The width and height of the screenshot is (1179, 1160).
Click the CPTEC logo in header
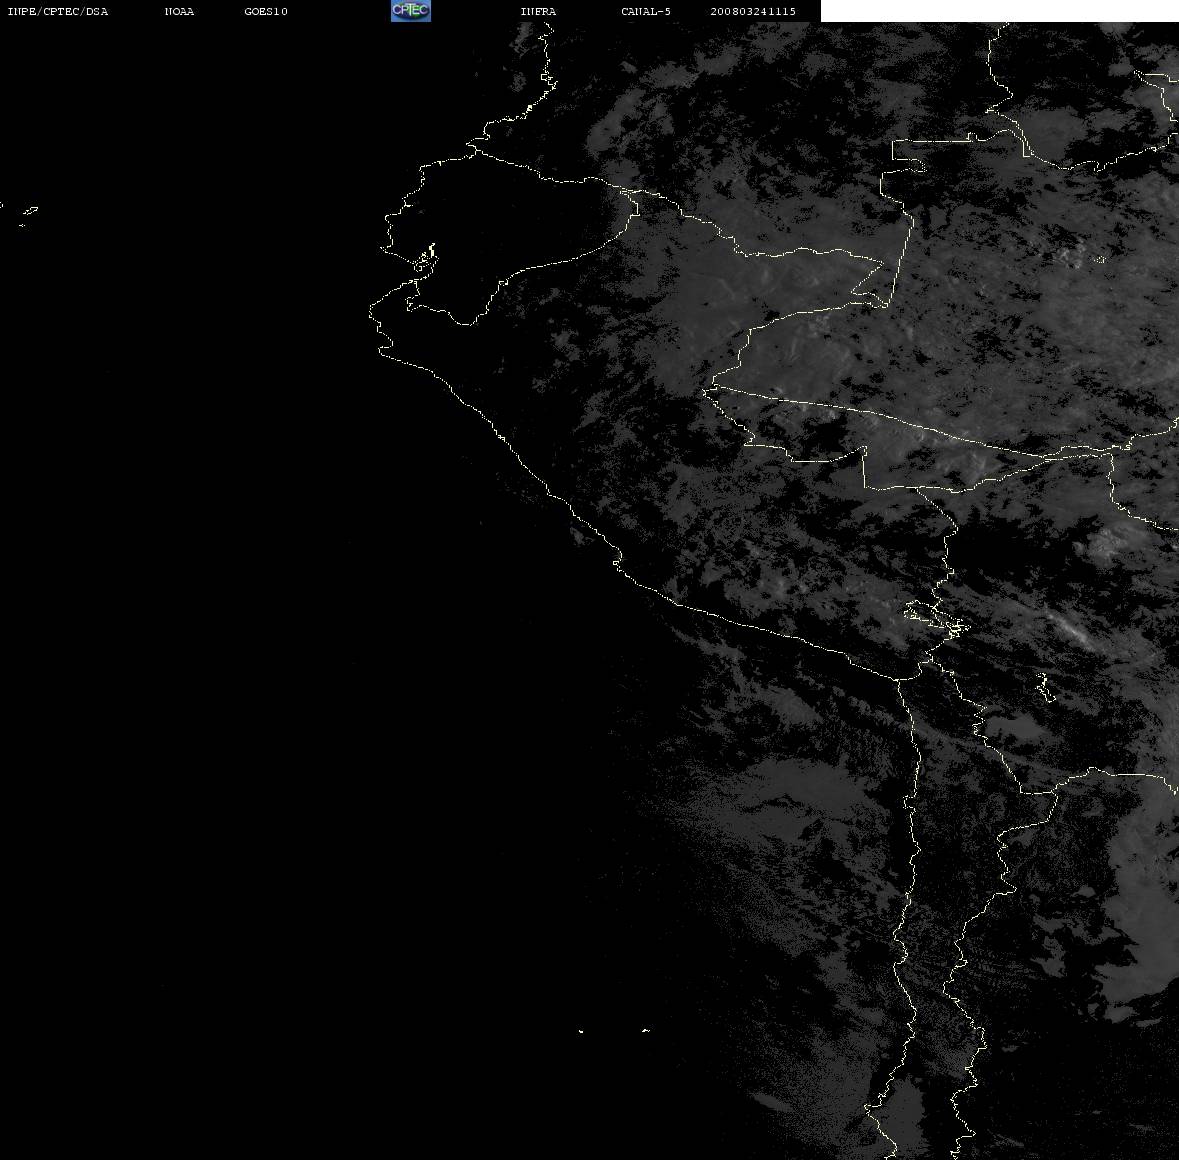click(411, 11)
